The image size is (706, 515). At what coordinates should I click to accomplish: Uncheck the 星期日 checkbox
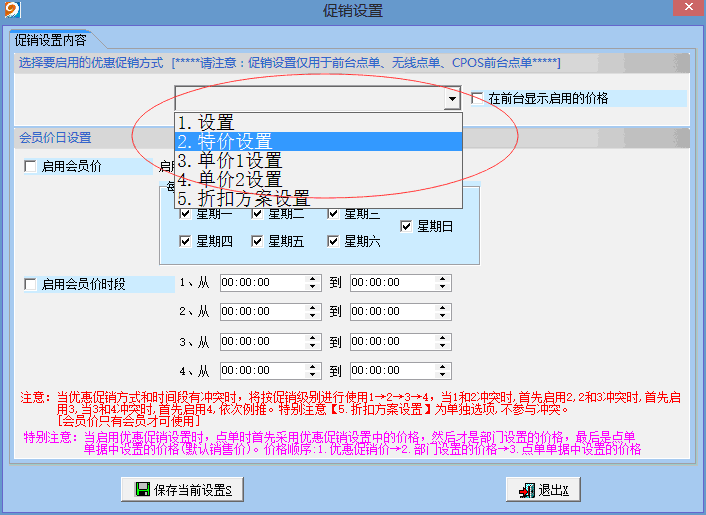pos(406,226)
